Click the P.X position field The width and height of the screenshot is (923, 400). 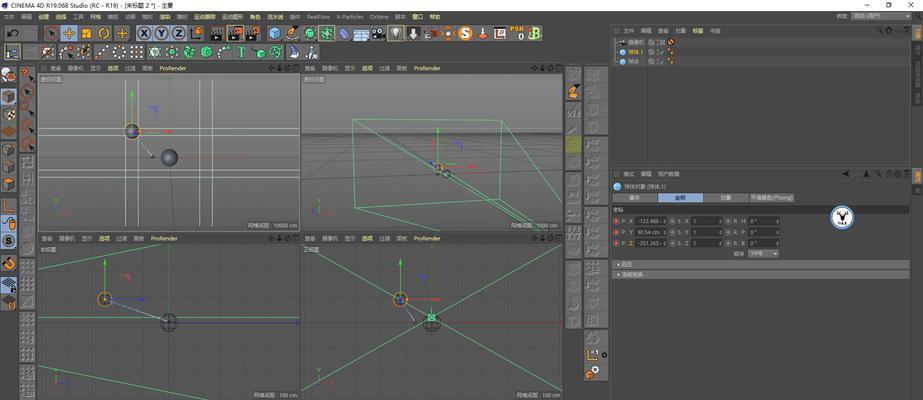(x=651, y=221)
